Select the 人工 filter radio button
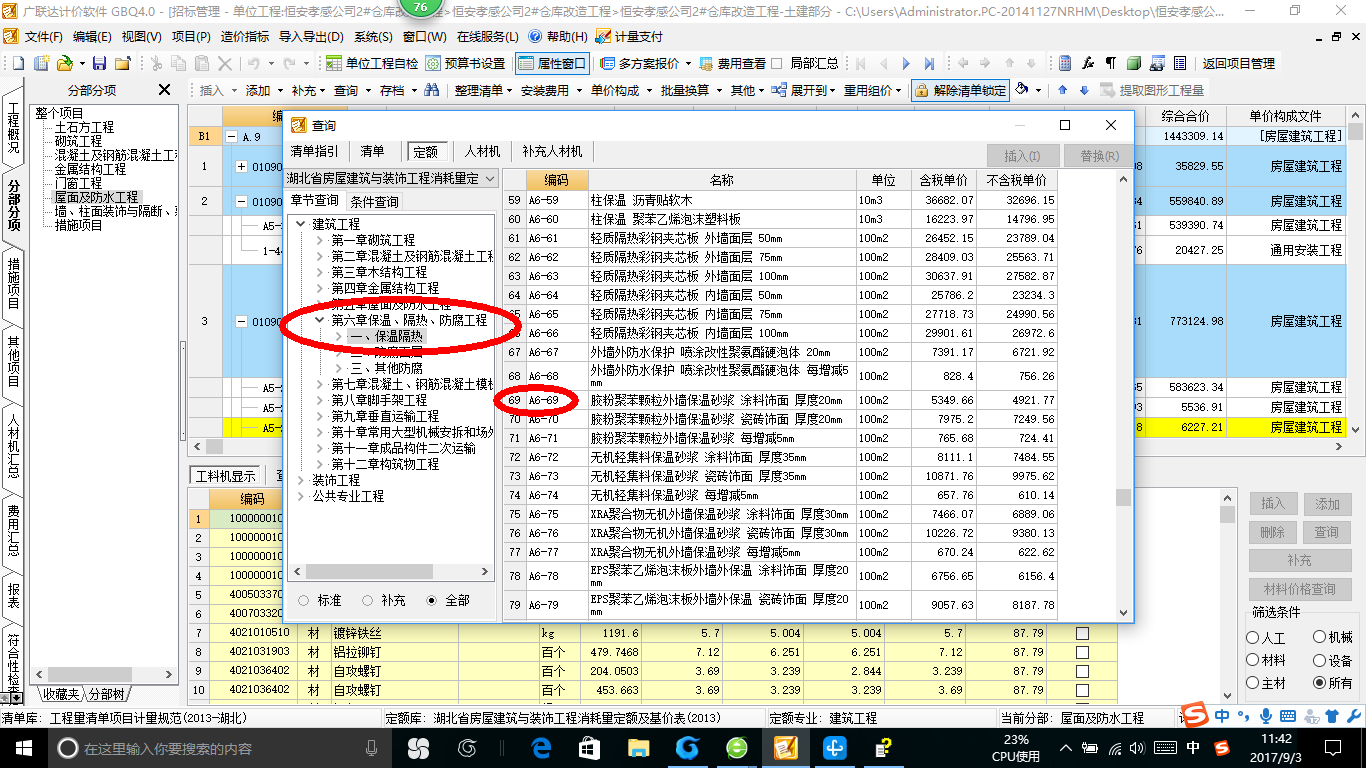This screenshot has width=1366, height=768. click(x=1254, y=638)
